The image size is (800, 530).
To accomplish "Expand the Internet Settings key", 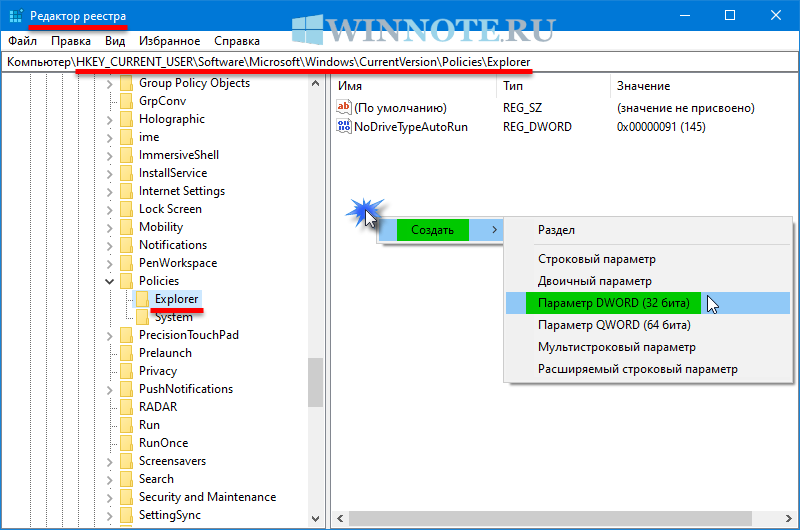I will tap(109, 191).
